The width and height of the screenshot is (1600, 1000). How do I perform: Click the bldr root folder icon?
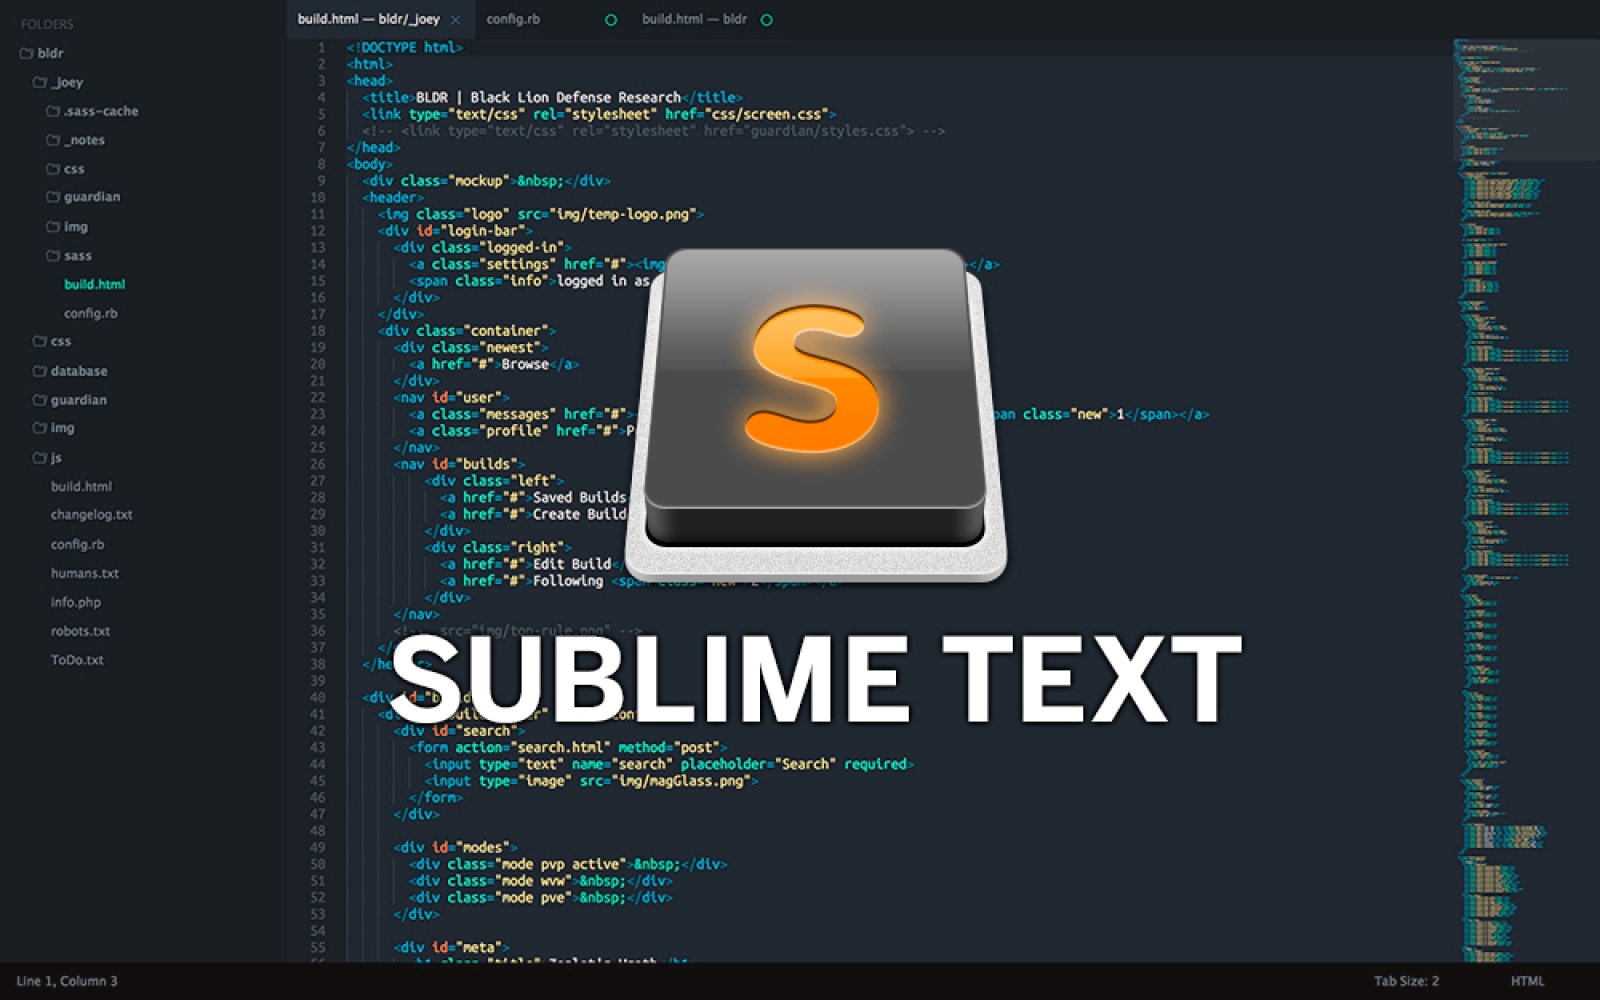coord(27,53)
